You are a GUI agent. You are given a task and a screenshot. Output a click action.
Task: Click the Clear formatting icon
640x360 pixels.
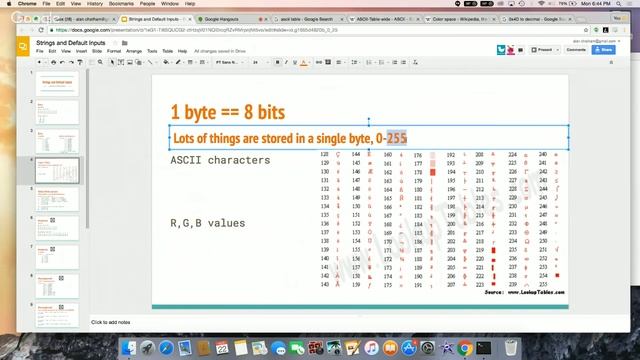(415, 62)
